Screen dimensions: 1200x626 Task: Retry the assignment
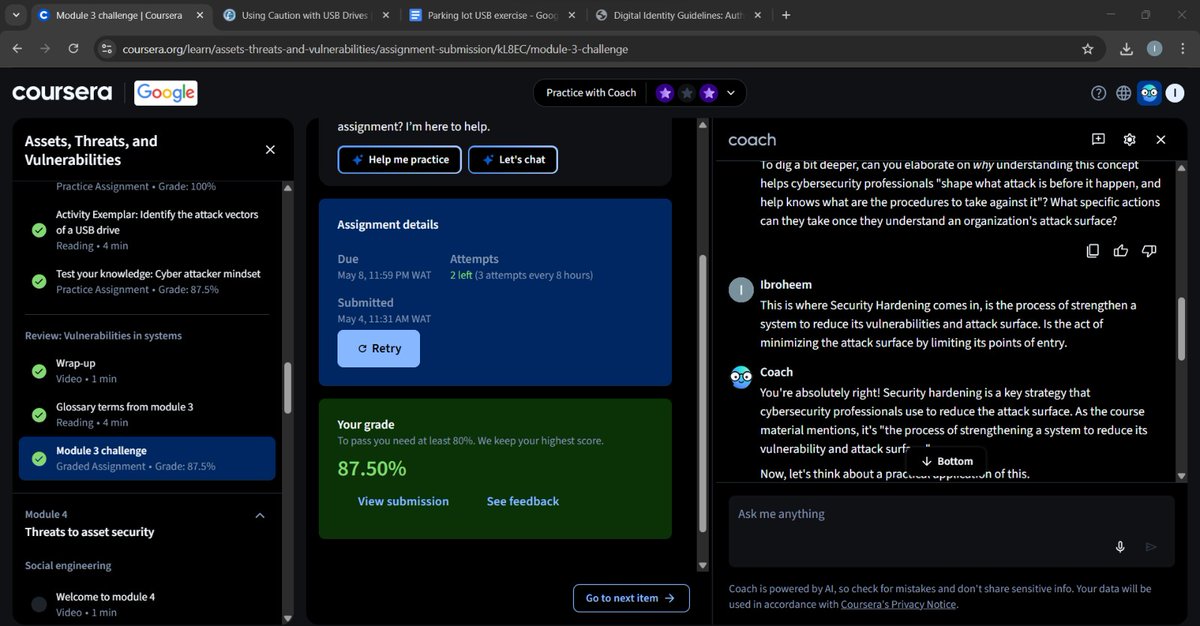click(379, 349)
